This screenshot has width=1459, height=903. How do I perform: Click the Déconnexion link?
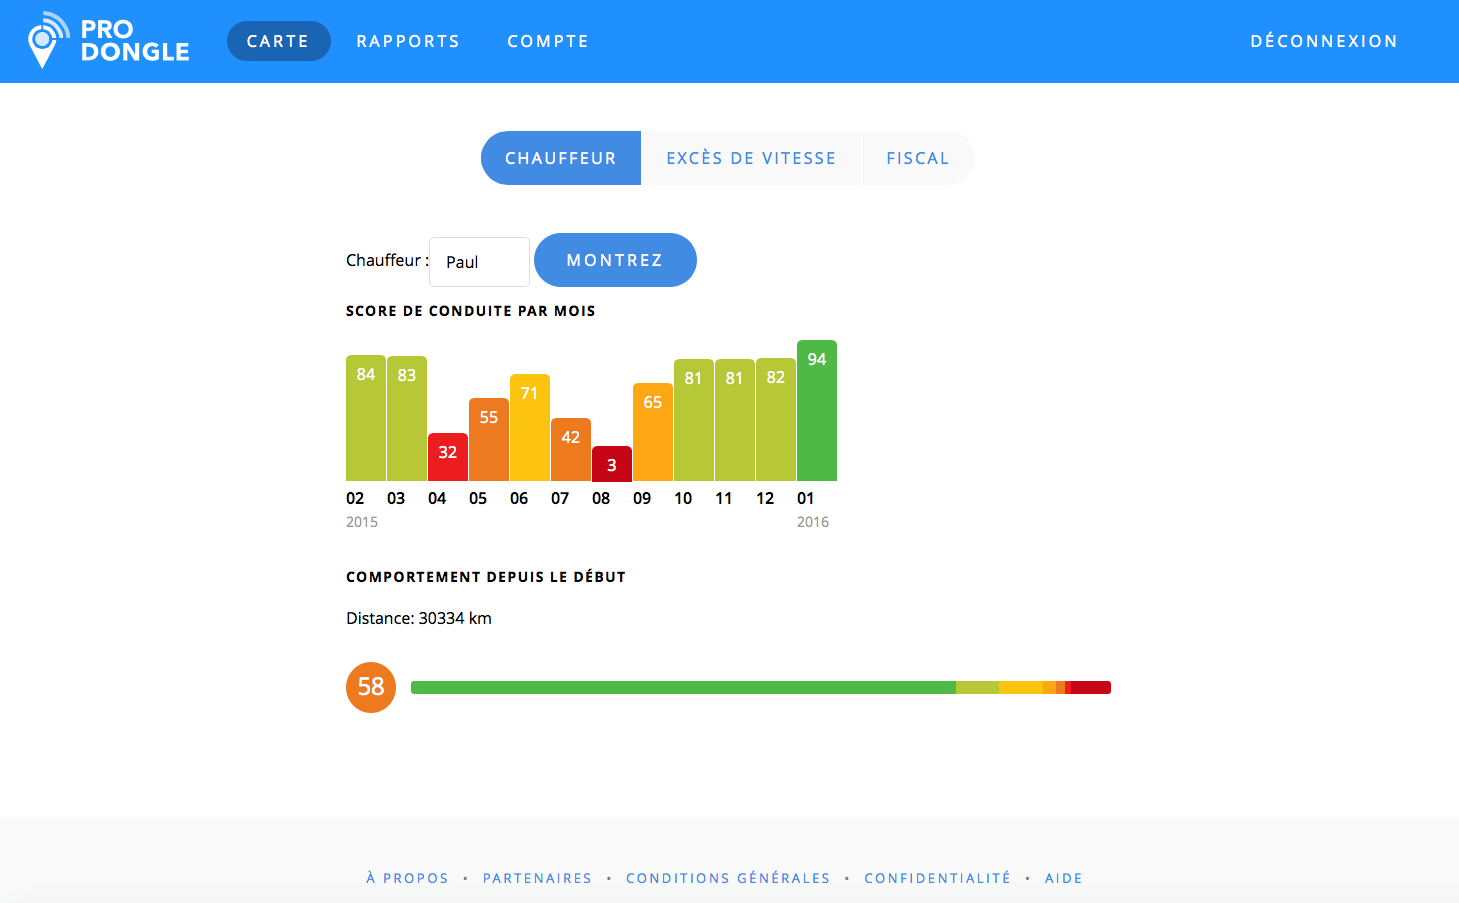(x=1323, y=41)
